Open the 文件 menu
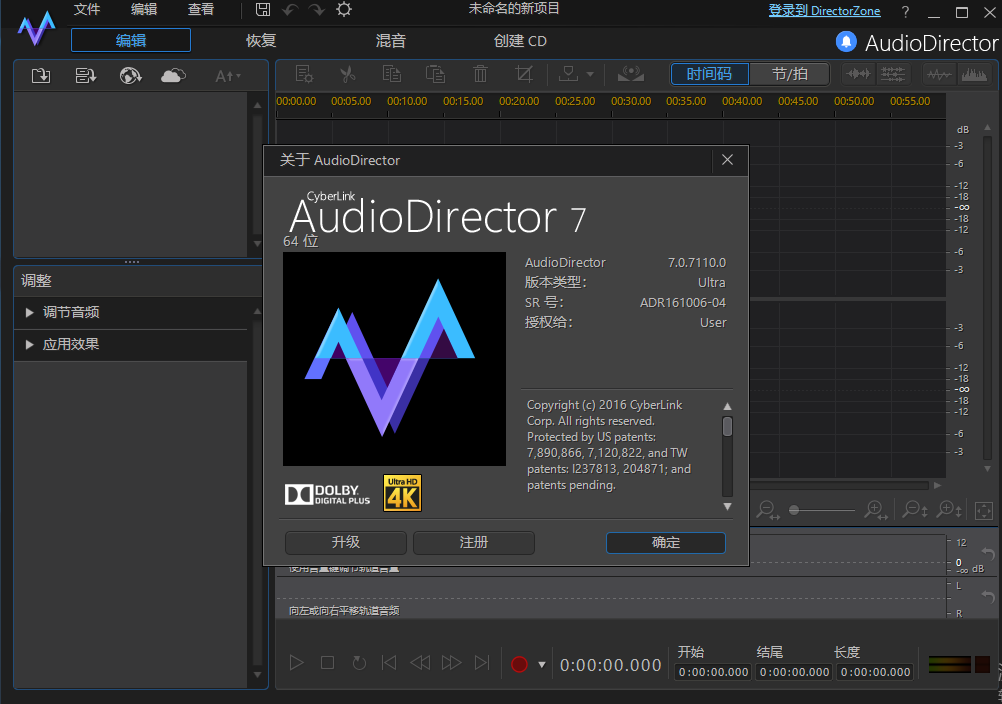 point(87,9)
